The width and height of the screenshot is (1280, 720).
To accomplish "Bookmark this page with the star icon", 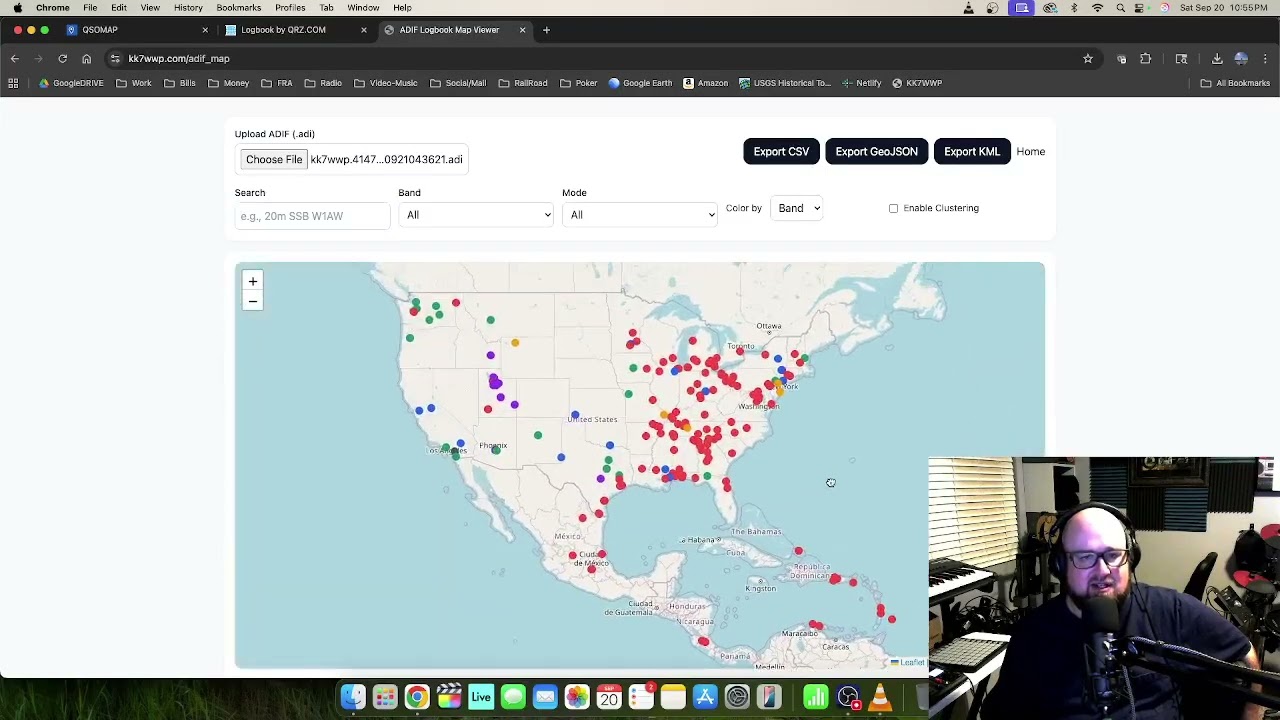I will 1088,59.
